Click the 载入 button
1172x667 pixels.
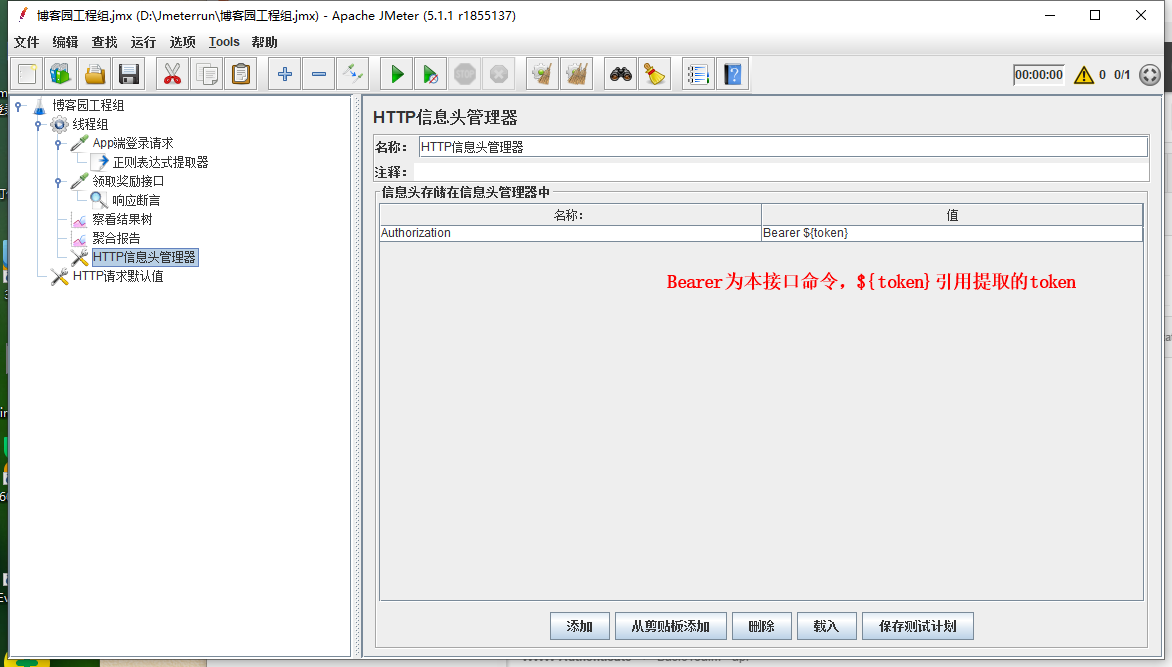coord(826,626)
